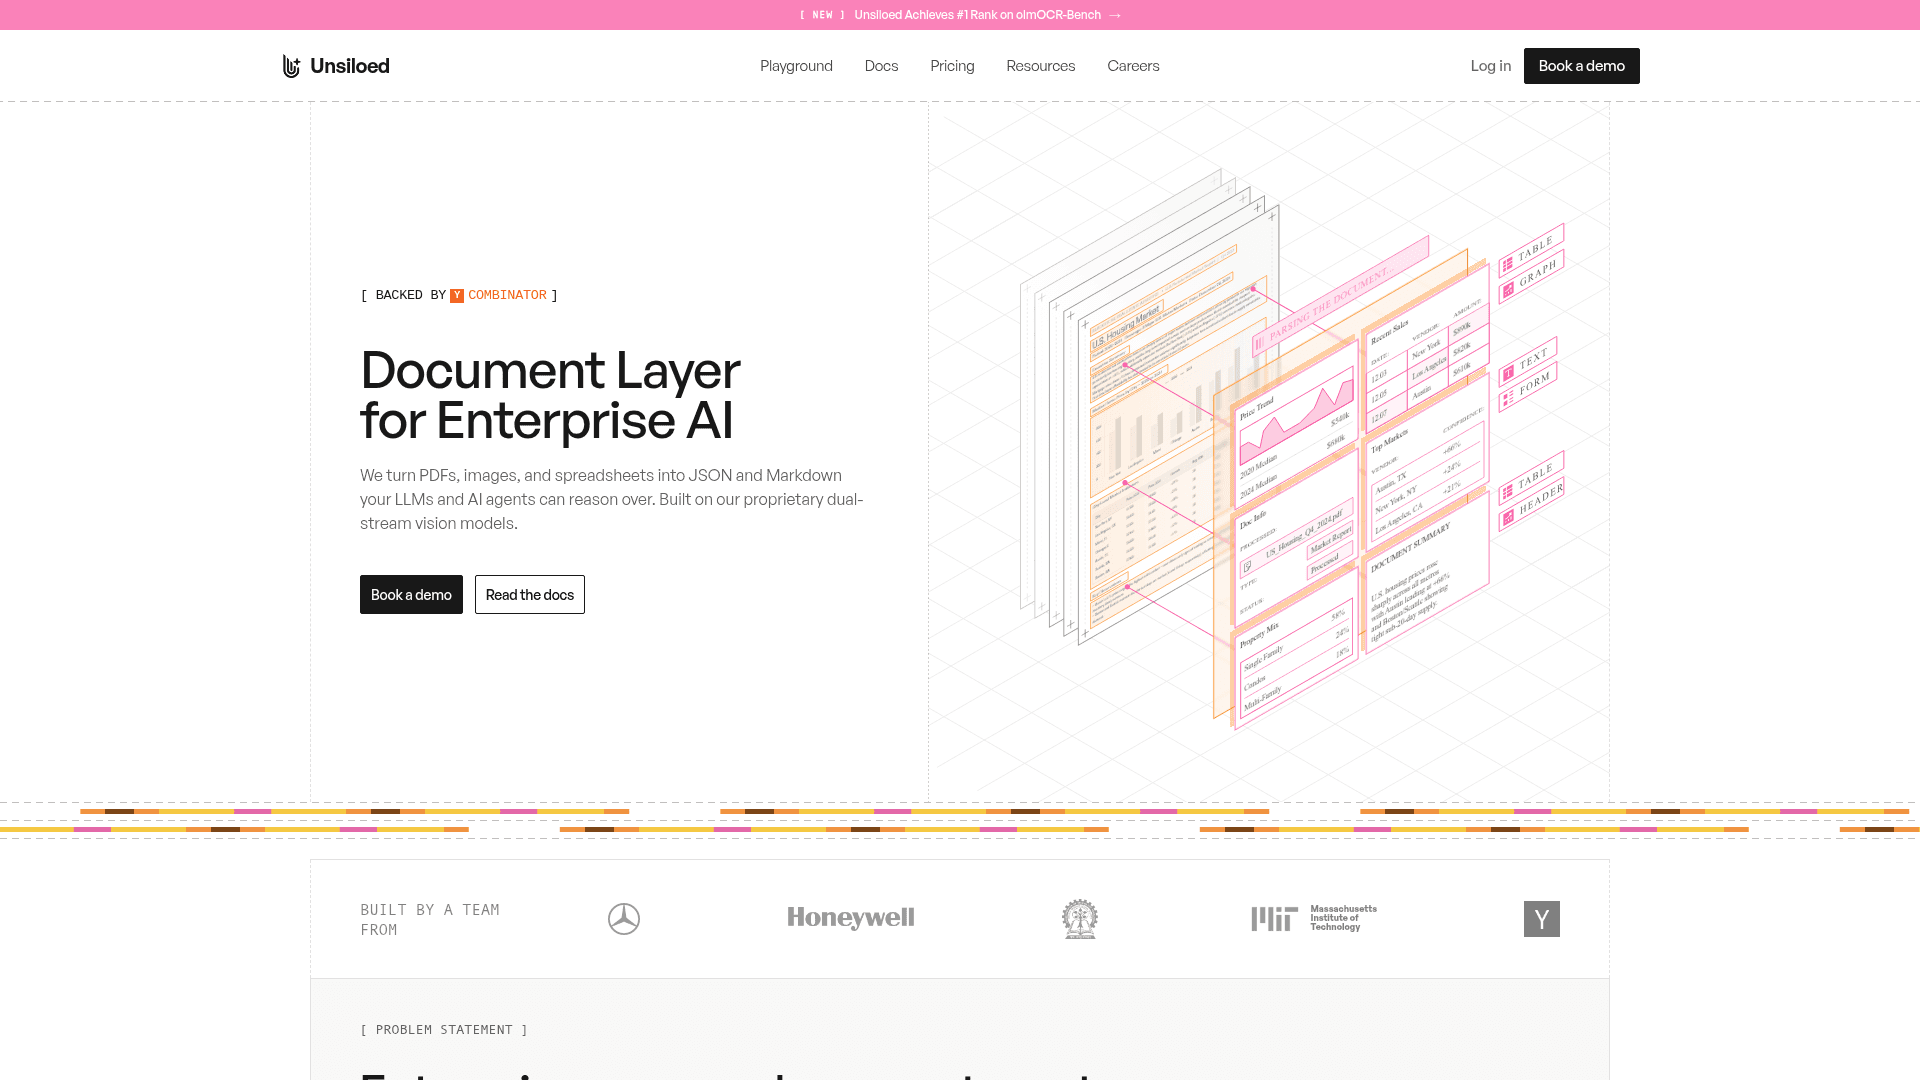Viewport: 1920px width, 1080px height.
Task: Click the header Book a demo button
Action: tap(1582, 66)
